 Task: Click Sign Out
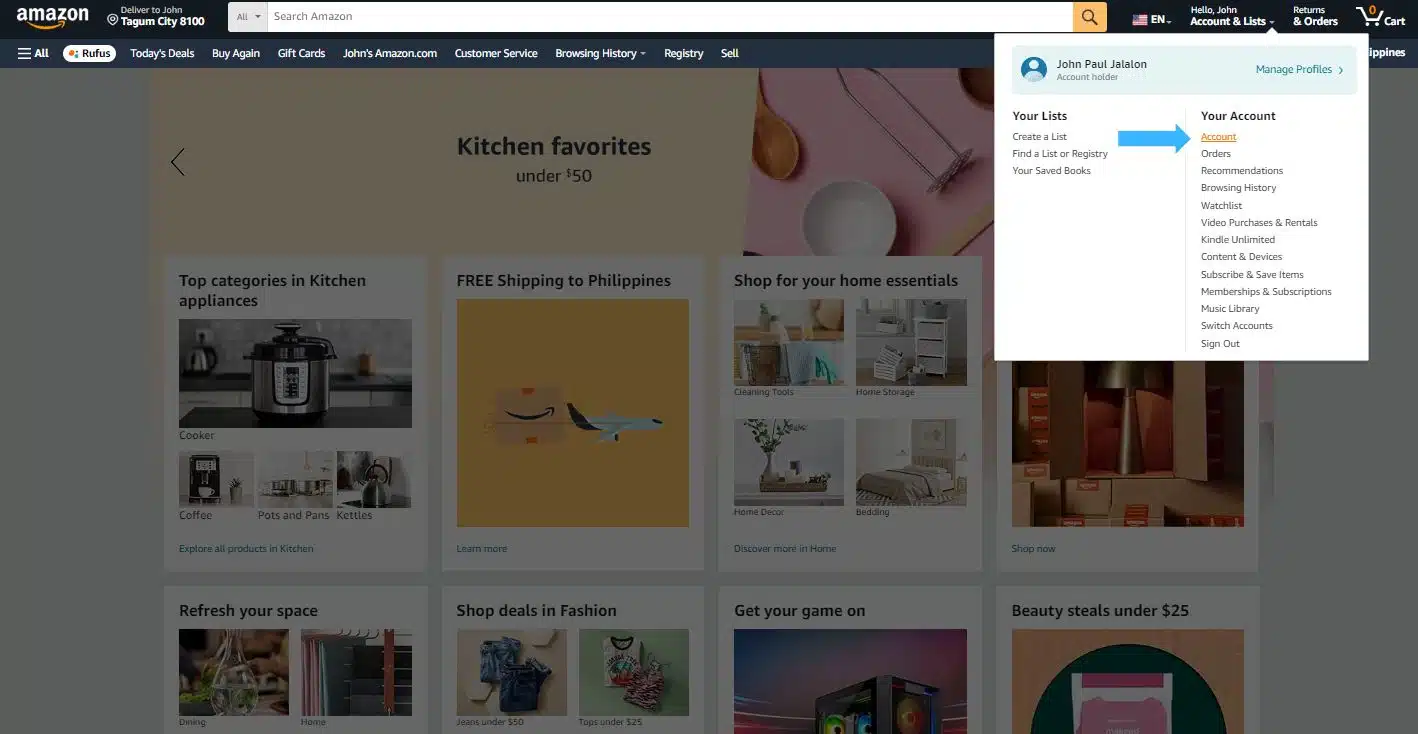click(1220, 343)
